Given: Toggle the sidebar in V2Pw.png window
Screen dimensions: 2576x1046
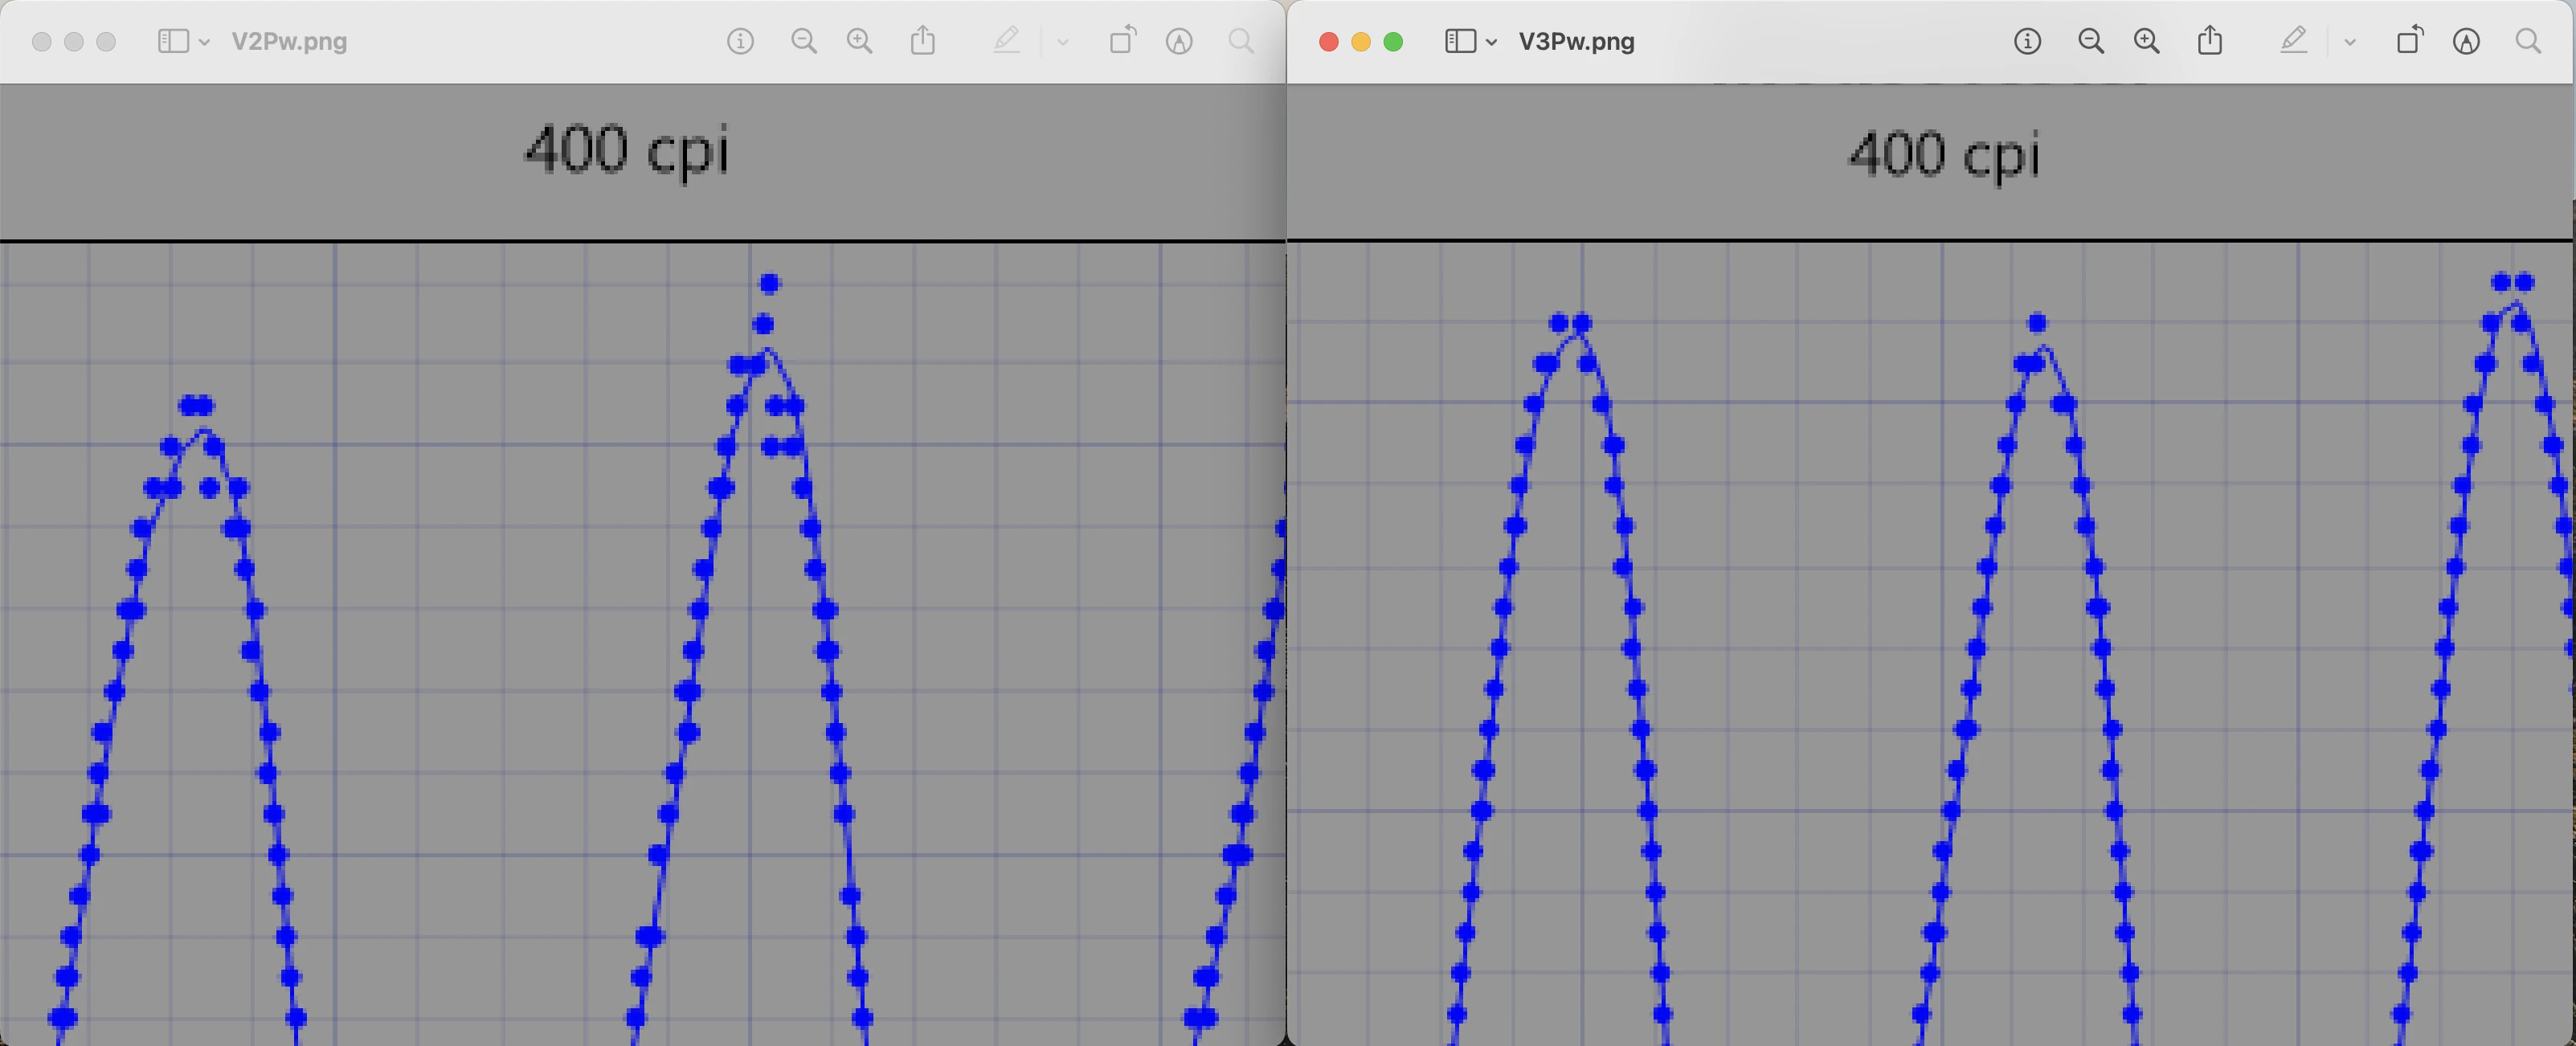Looking at the screenshot, I should tap(173, 41).
